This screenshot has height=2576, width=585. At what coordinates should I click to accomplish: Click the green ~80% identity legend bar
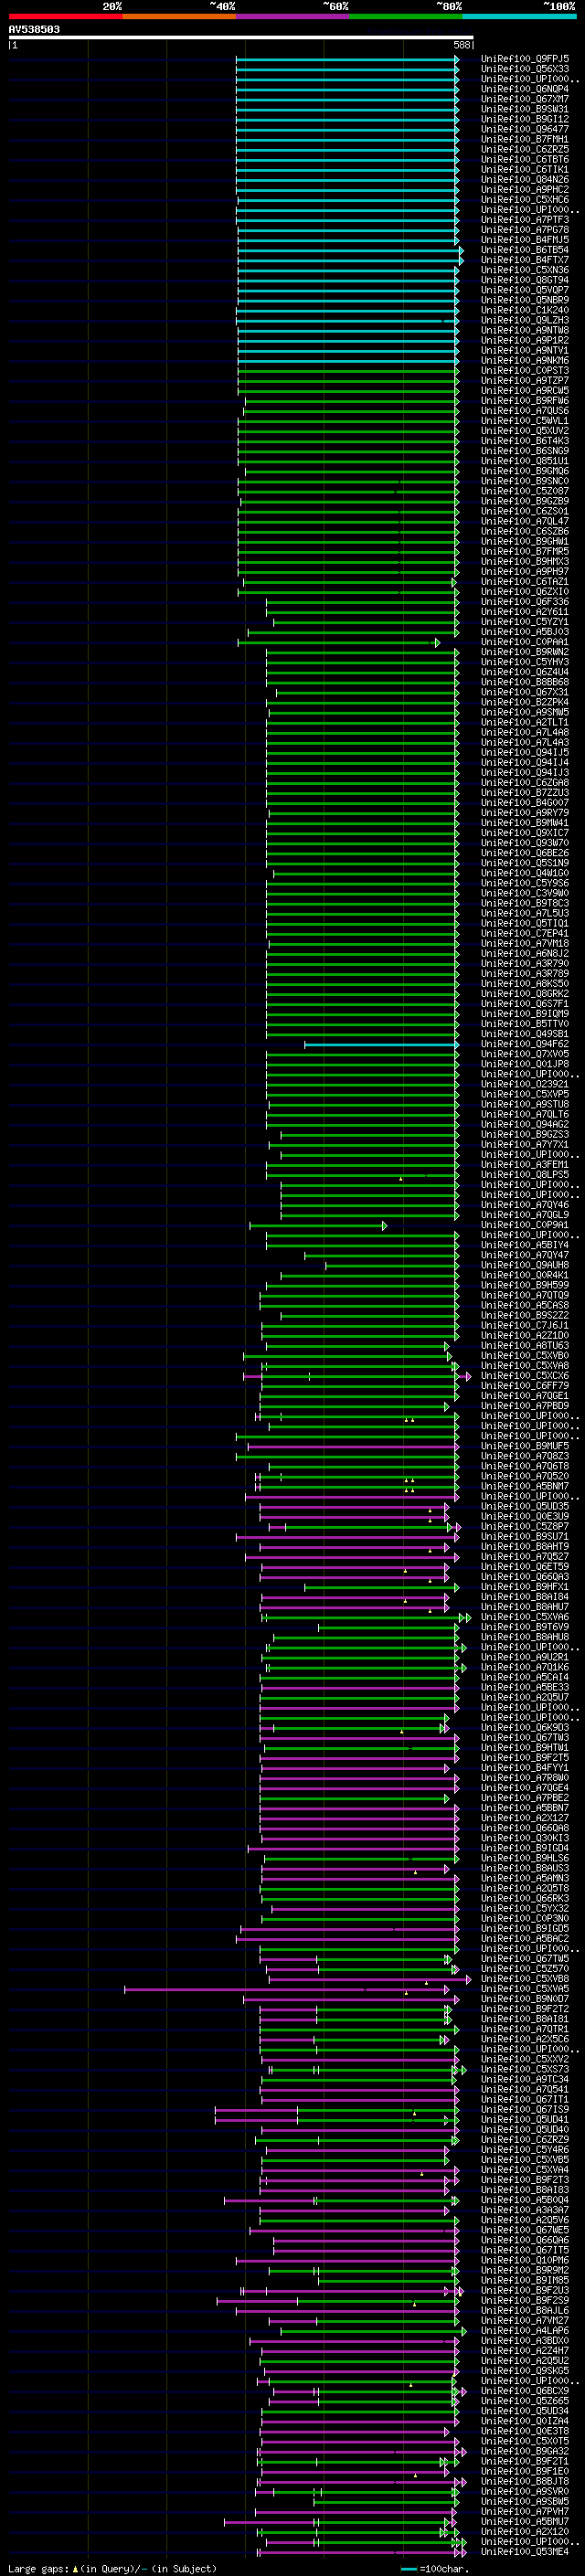click(x=406, y=16)
